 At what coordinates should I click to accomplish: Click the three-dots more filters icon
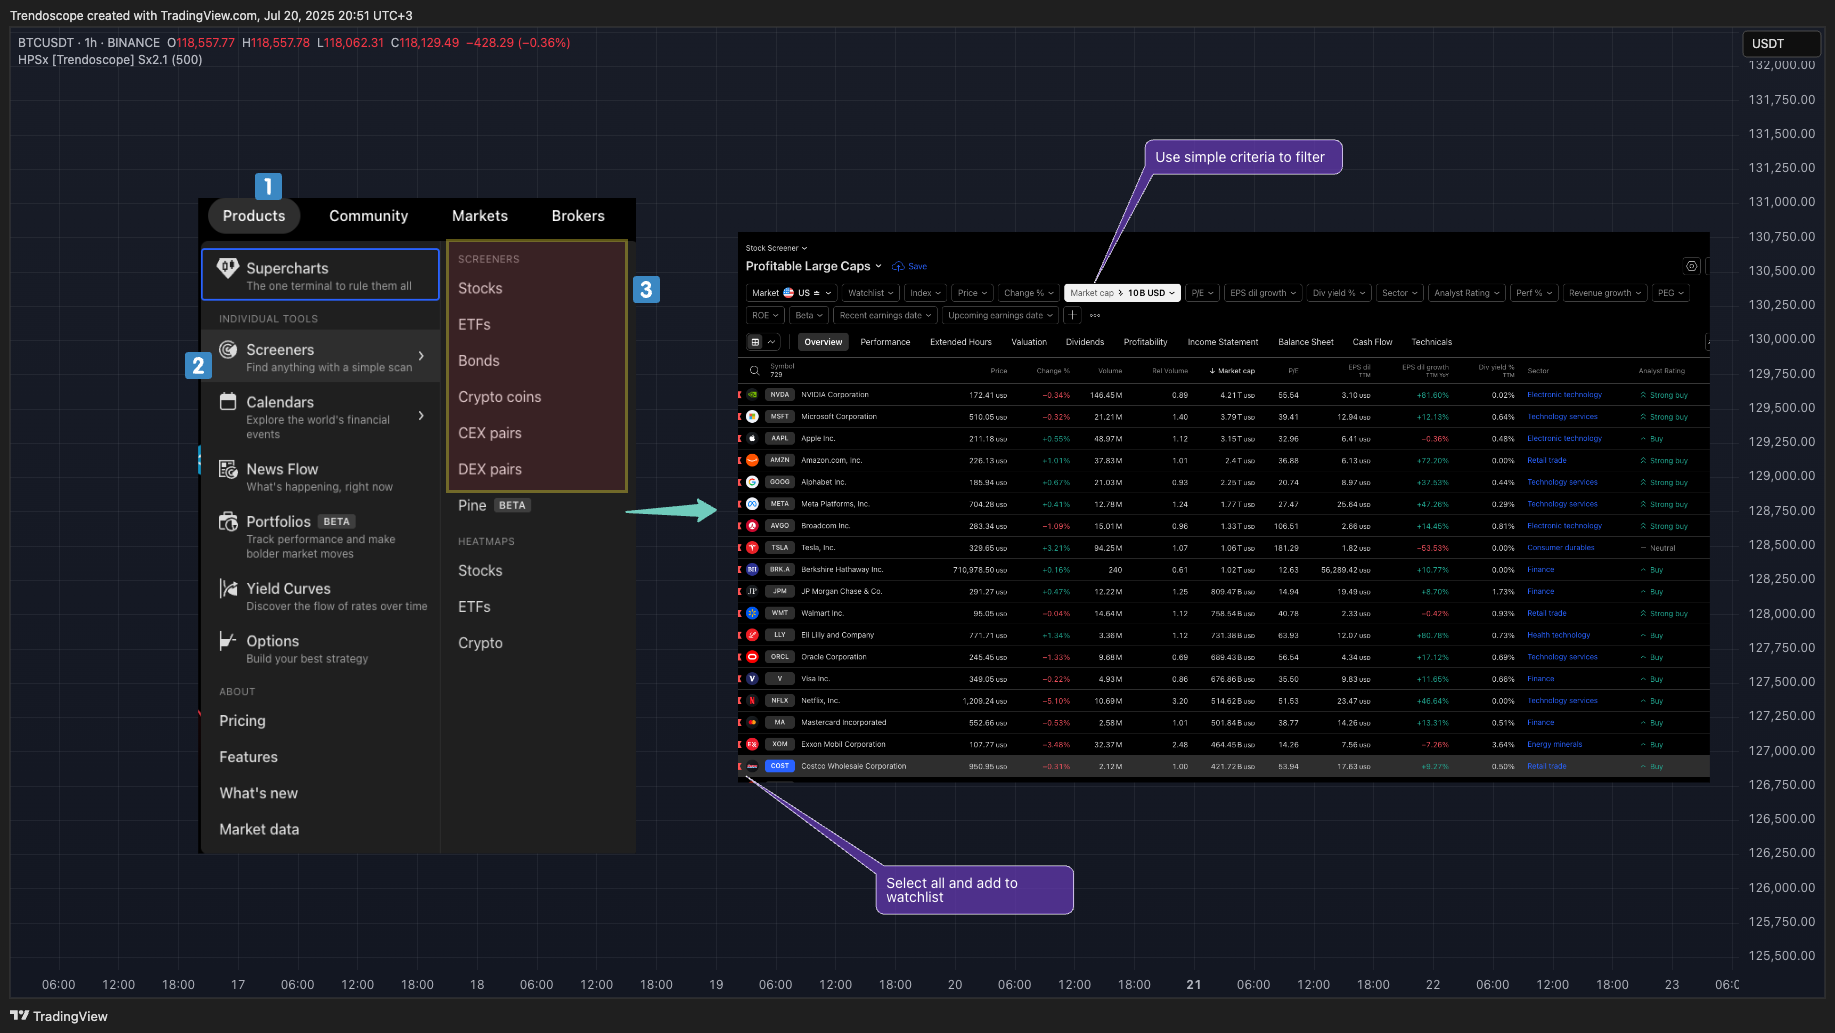pyautogui.click(x=1095, y=315)
